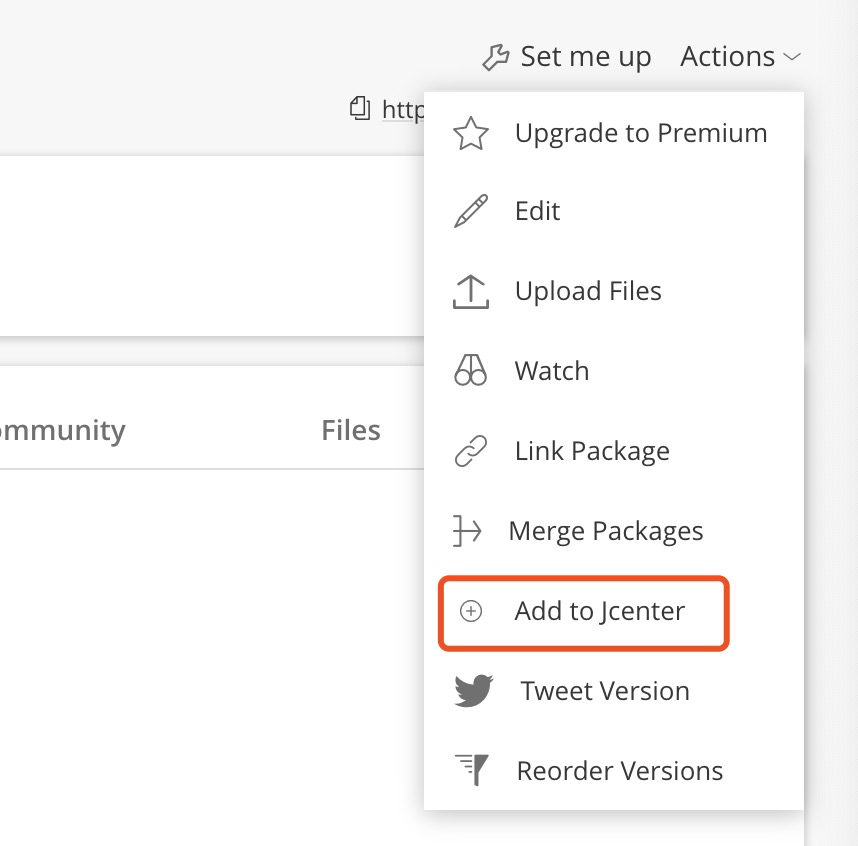Collapse the Actions dropdown chevron
This screenshot has width=858, height=846.
point(792,58)
